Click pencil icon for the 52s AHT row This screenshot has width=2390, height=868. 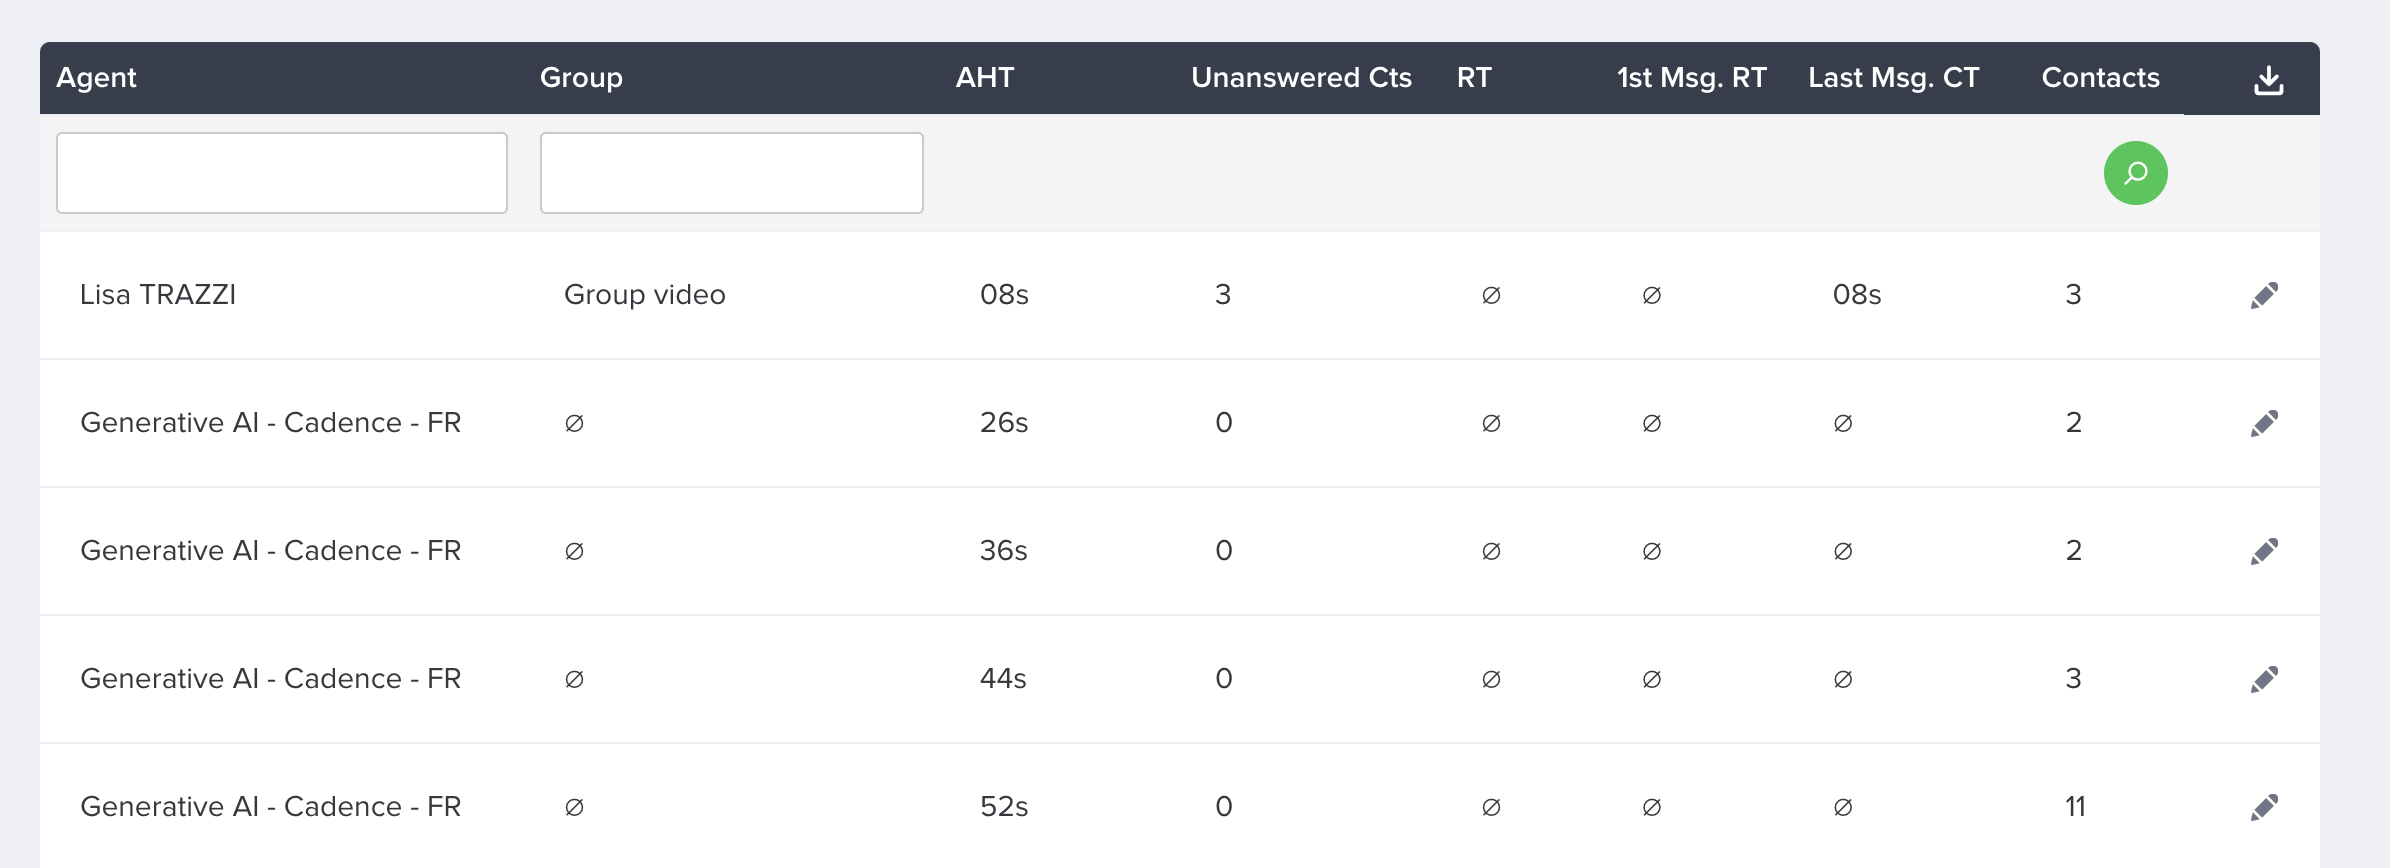(2264, 807)
